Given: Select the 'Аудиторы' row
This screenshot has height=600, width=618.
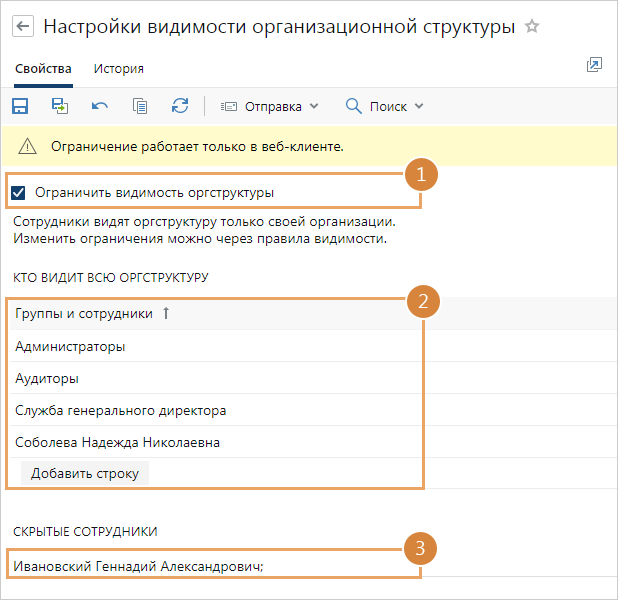Looking at the screenshot, I should [x=47, y=379].
